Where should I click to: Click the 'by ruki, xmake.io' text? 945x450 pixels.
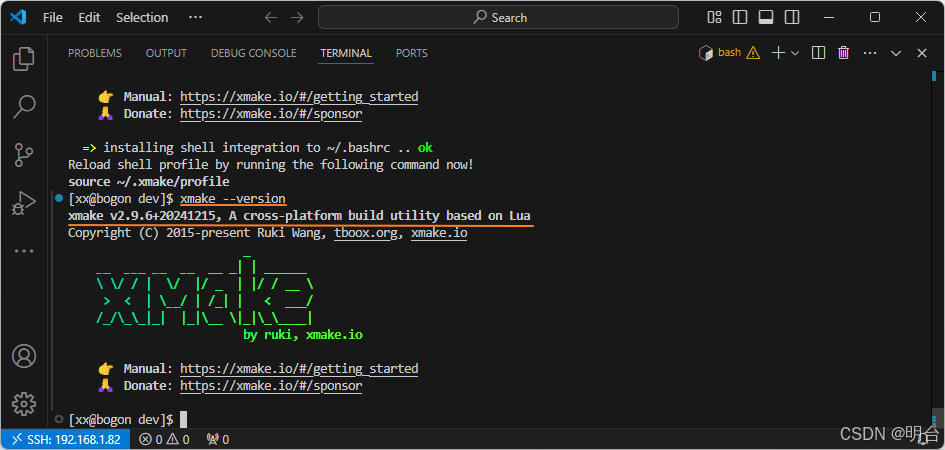click(x=303, y=334)
